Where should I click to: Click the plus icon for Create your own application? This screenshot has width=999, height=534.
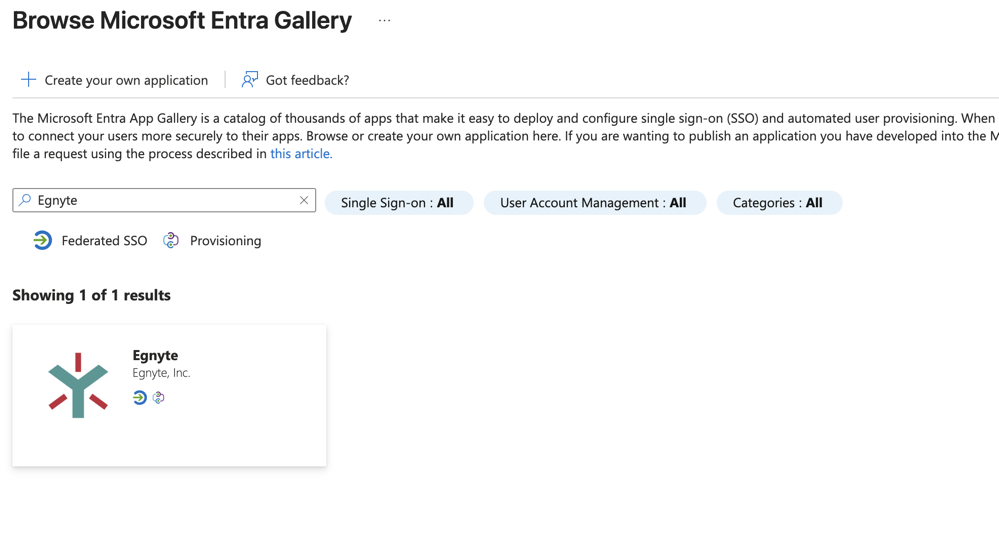point(29,80)
